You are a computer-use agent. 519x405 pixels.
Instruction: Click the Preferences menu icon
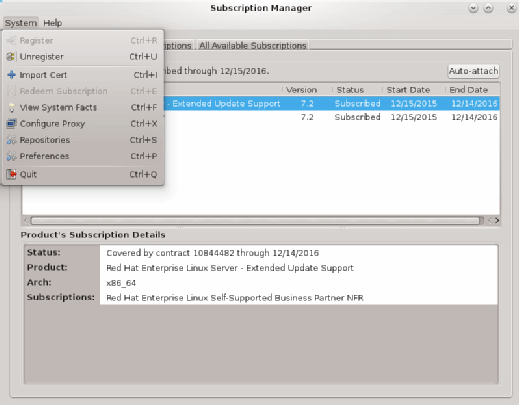(11, 156)
